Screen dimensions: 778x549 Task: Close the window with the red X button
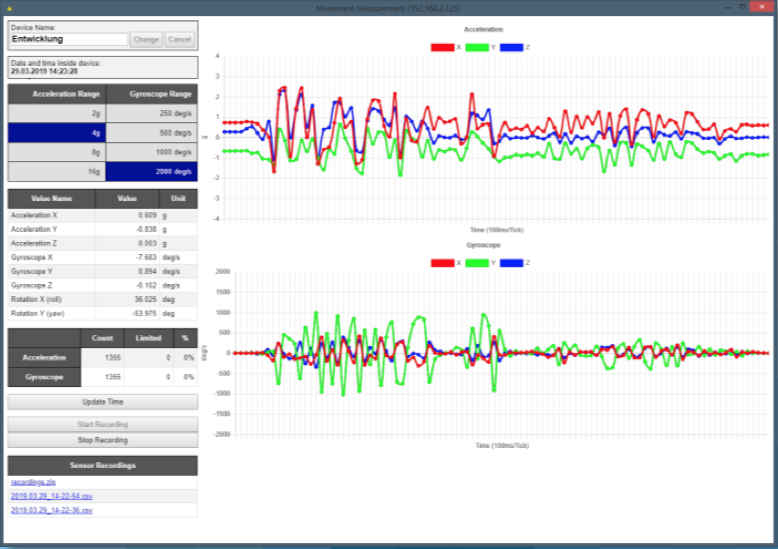[762, 6]
